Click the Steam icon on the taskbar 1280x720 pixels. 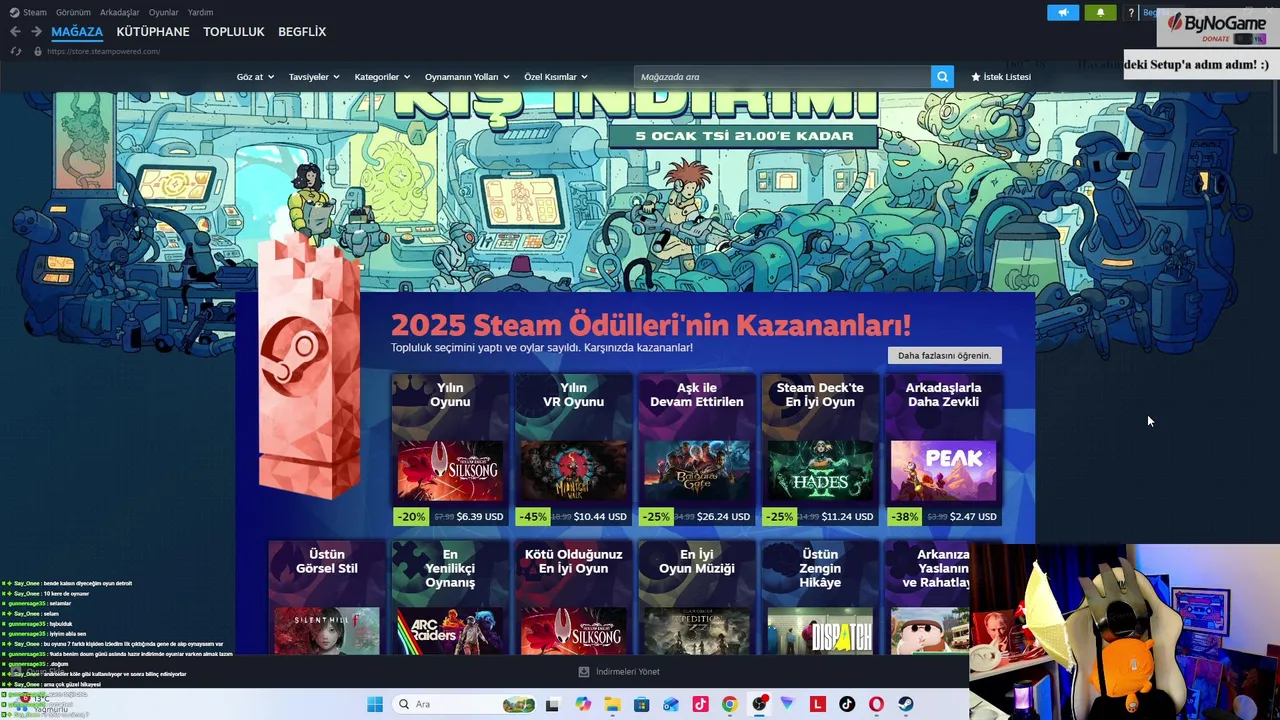click(906, 704)
